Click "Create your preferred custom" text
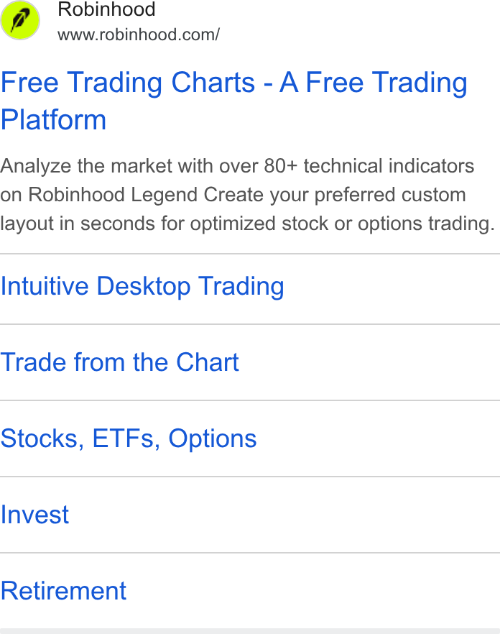 coord(335,195)
